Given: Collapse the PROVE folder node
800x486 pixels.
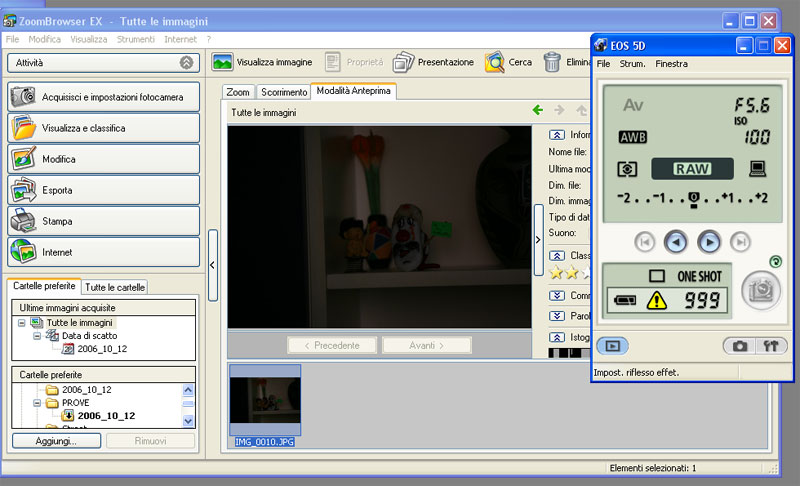Looking at the screenshot, I should (x=37, y=403).
